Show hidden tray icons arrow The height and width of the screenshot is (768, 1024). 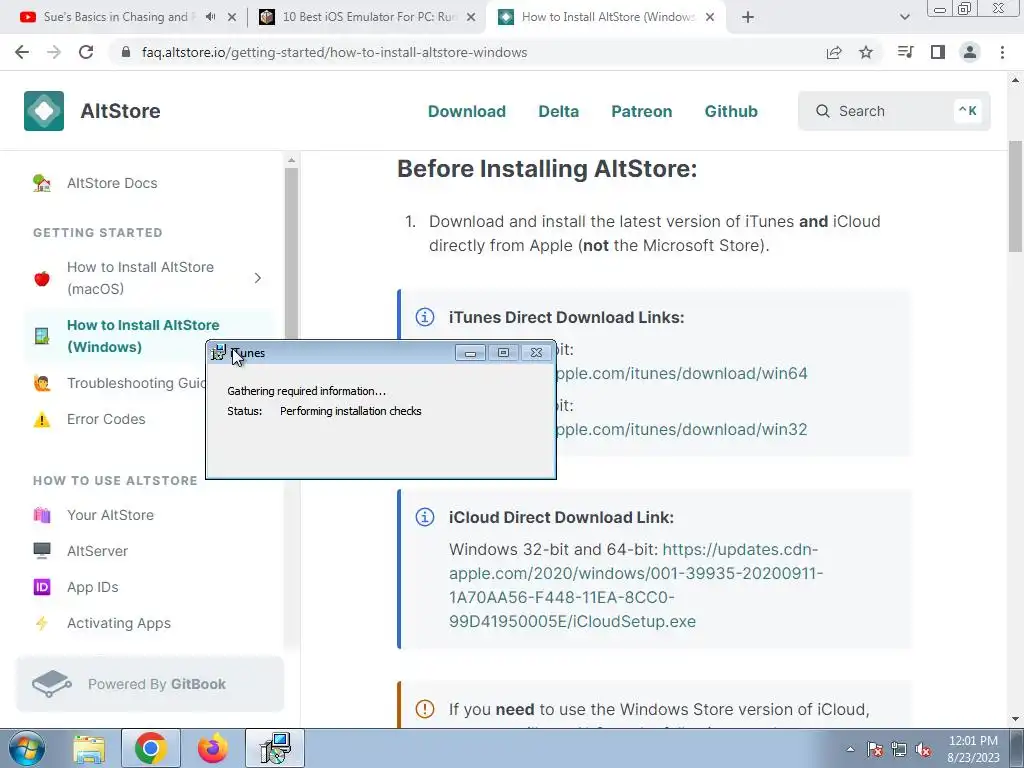coord(850,750)
